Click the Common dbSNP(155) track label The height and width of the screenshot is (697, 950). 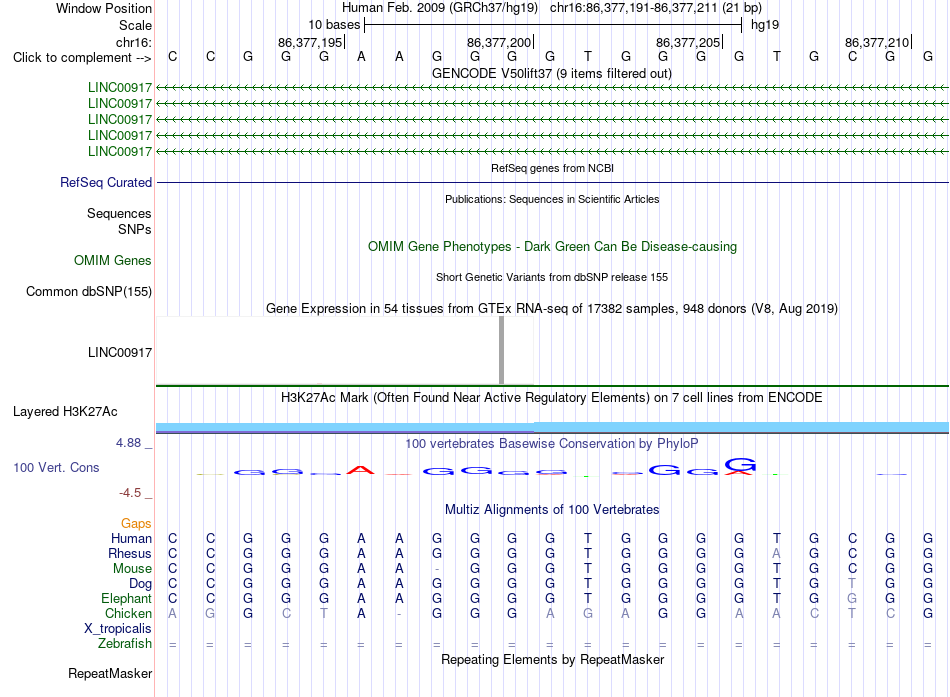(x=89, y=292)
